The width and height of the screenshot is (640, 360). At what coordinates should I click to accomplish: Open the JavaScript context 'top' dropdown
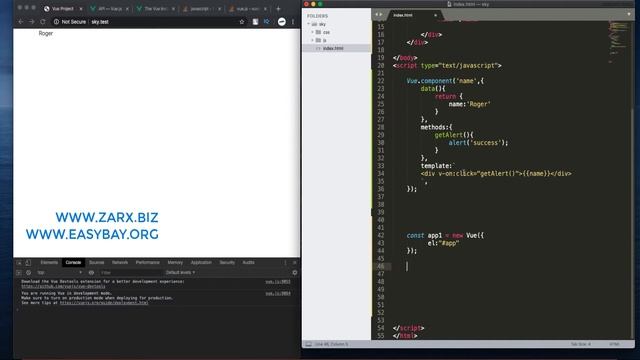[60, 273]
